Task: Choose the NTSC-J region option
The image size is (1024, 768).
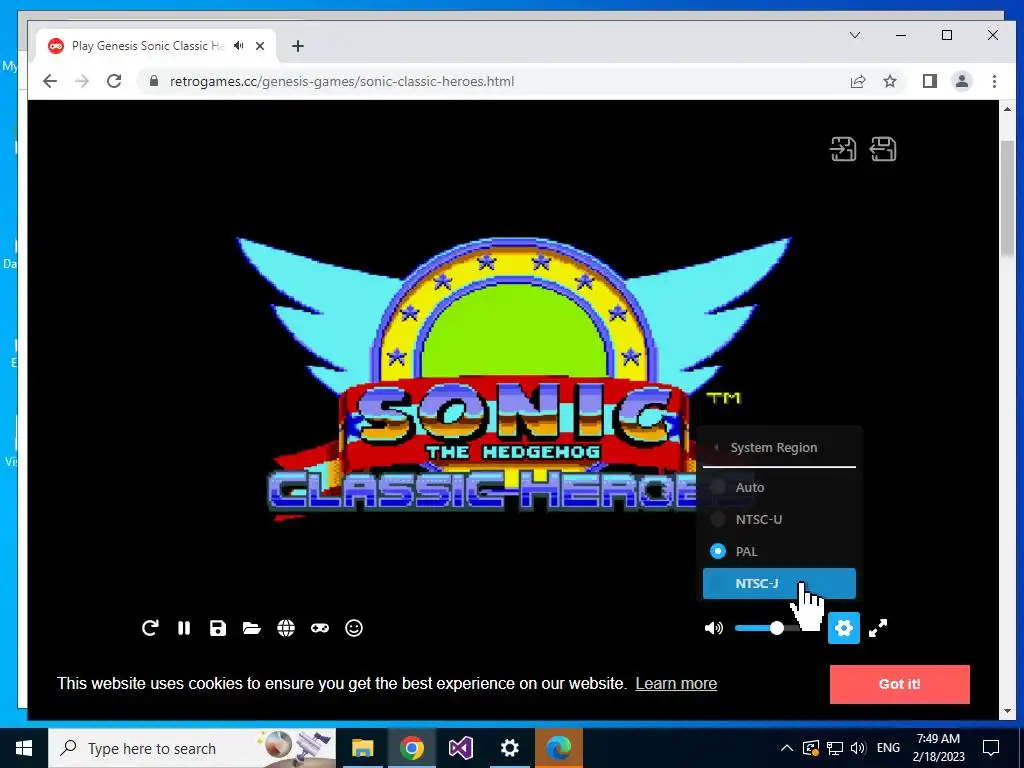Action: click(779, 583)
